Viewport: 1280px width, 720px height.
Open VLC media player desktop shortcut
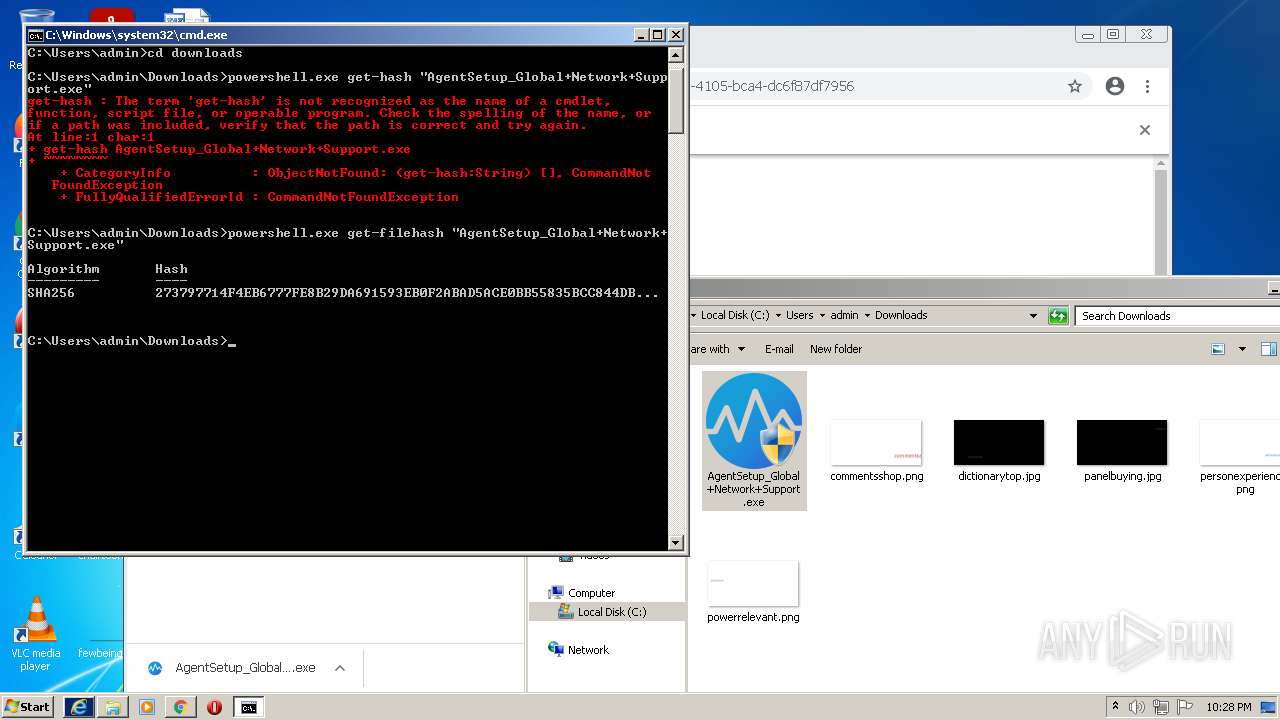pos(37,634)
